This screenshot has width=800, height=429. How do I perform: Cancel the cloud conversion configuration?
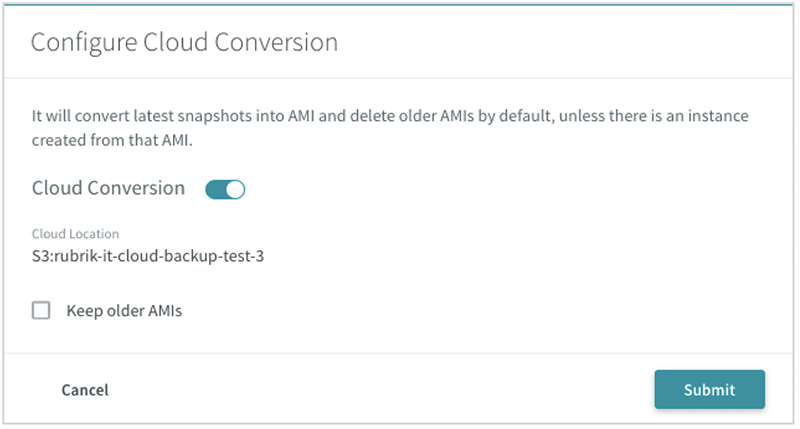pos(85,390)
